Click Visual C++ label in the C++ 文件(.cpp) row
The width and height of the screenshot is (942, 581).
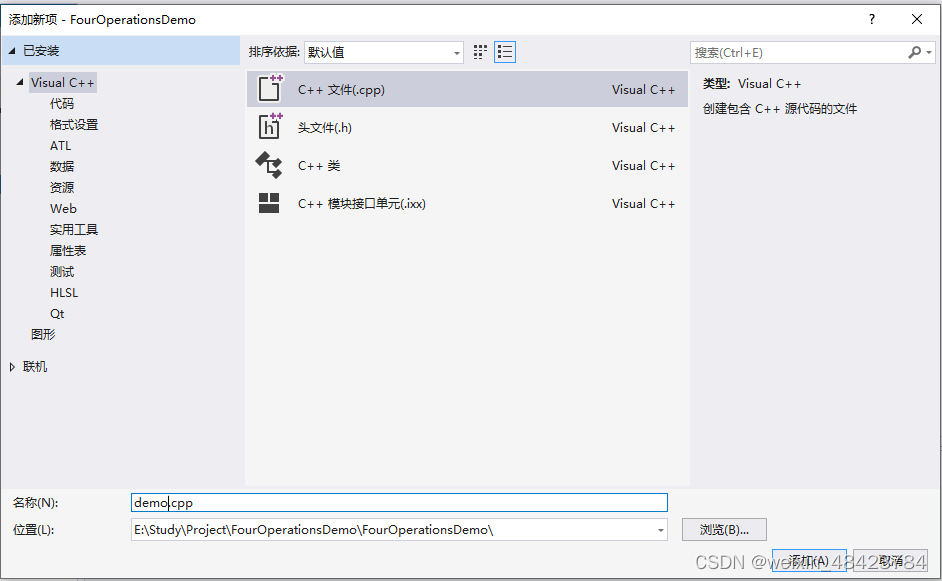click(643, 90)
